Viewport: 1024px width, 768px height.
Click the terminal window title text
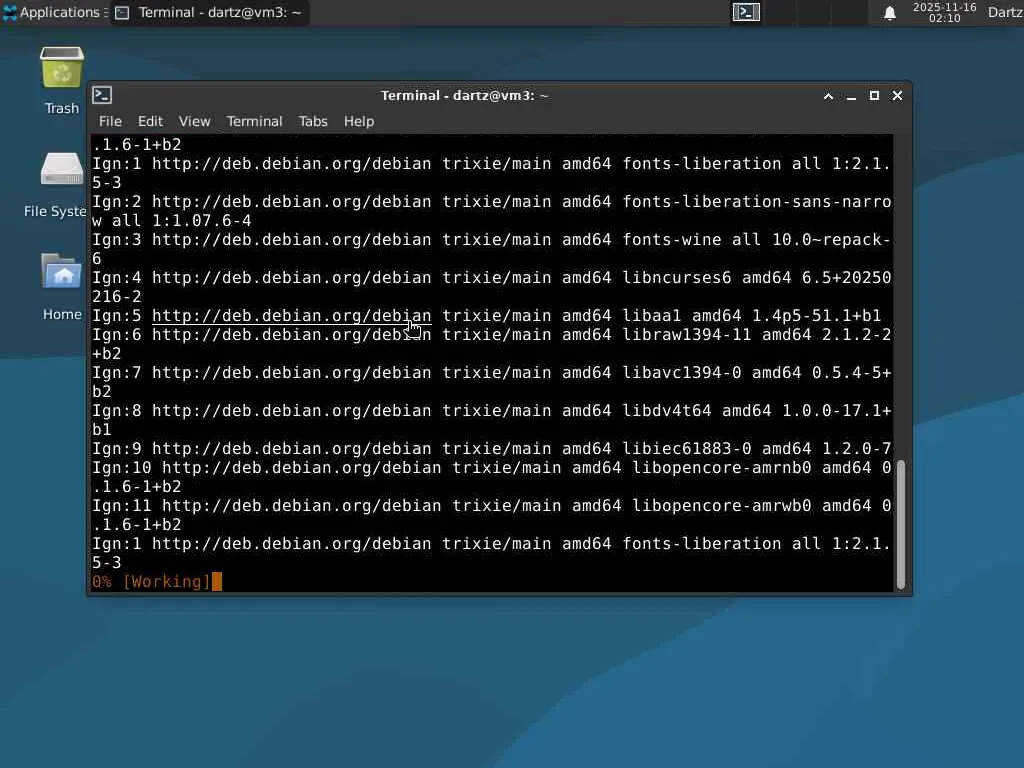(x=465, y=96)
